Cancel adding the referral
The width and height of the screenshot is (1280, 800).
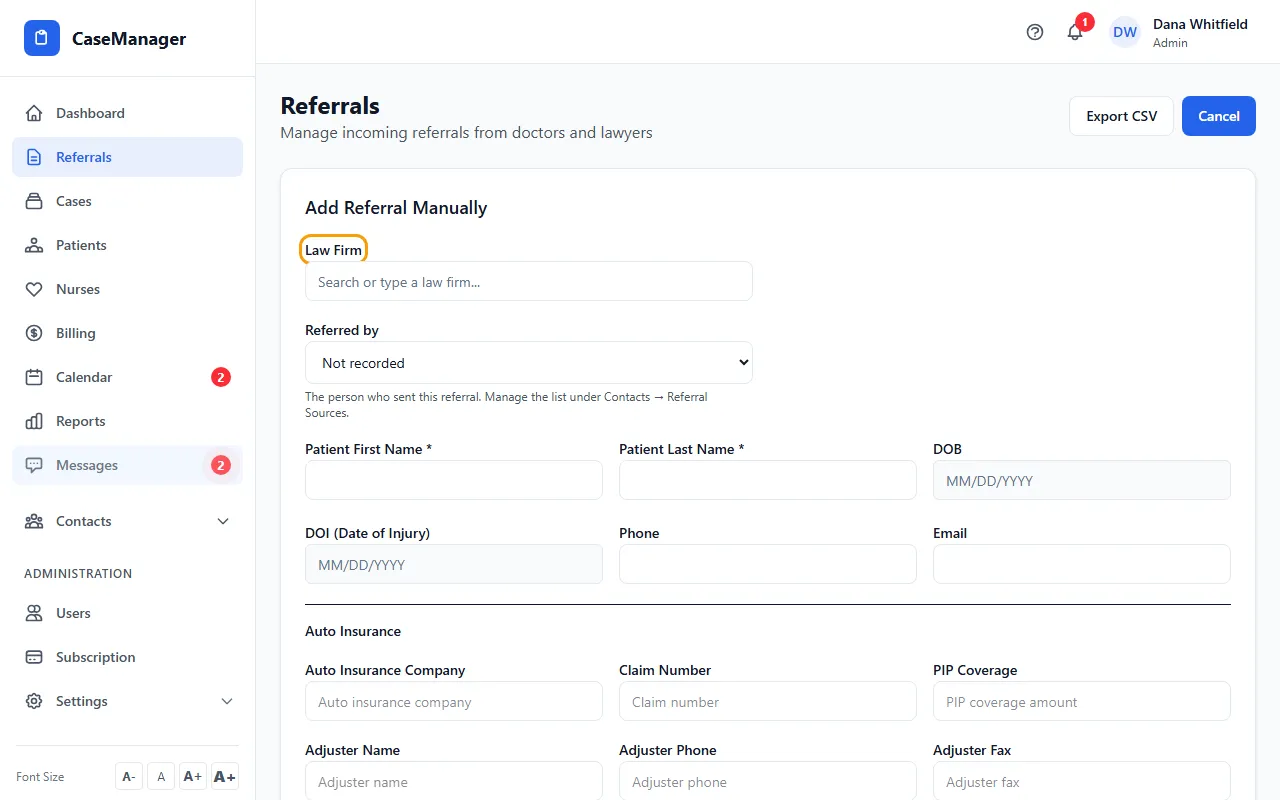(x=1219, y=116)
